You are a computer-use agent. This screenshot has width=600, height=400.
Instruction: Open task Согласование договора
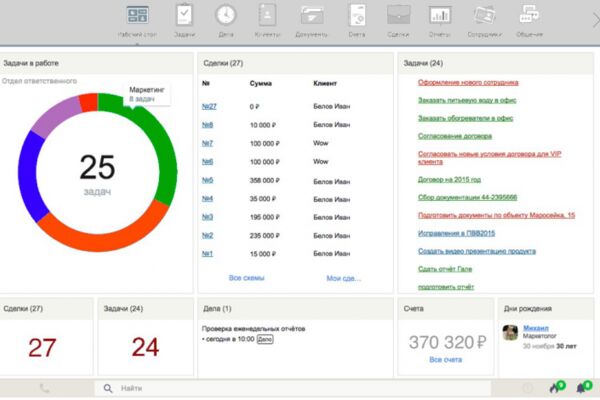tap(455, 136)
